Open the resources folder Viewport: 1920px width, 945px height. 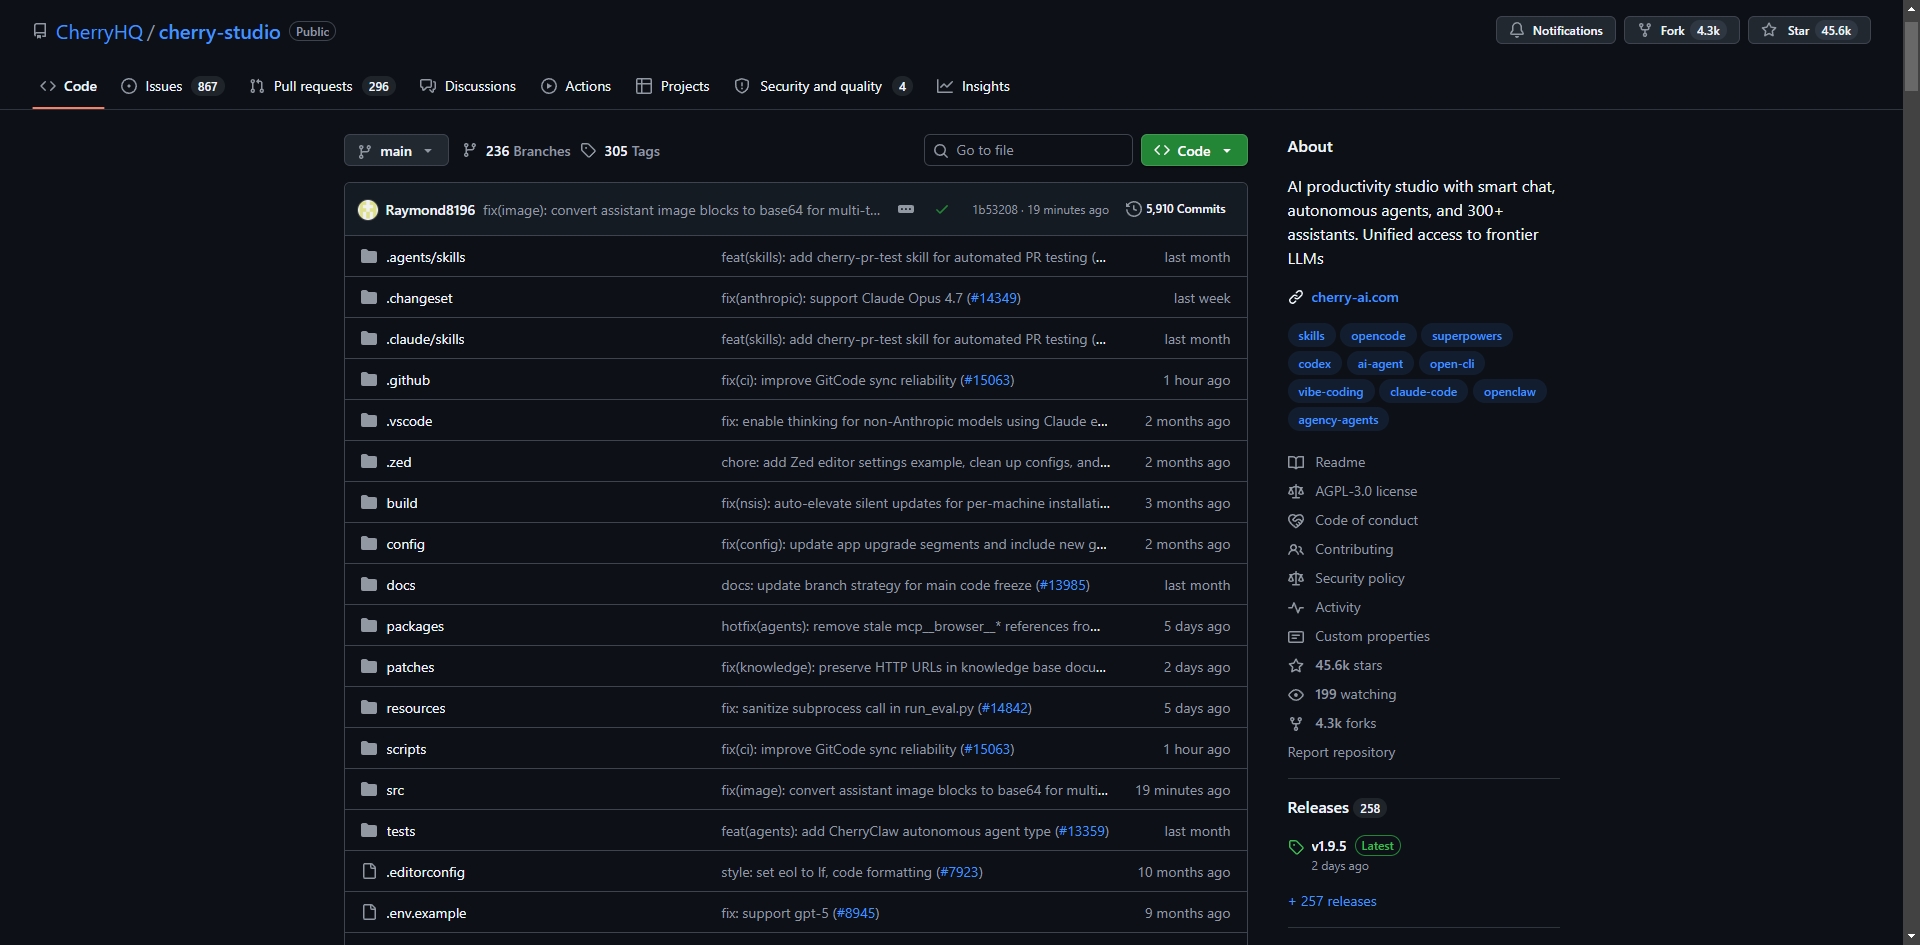[416, 708]
